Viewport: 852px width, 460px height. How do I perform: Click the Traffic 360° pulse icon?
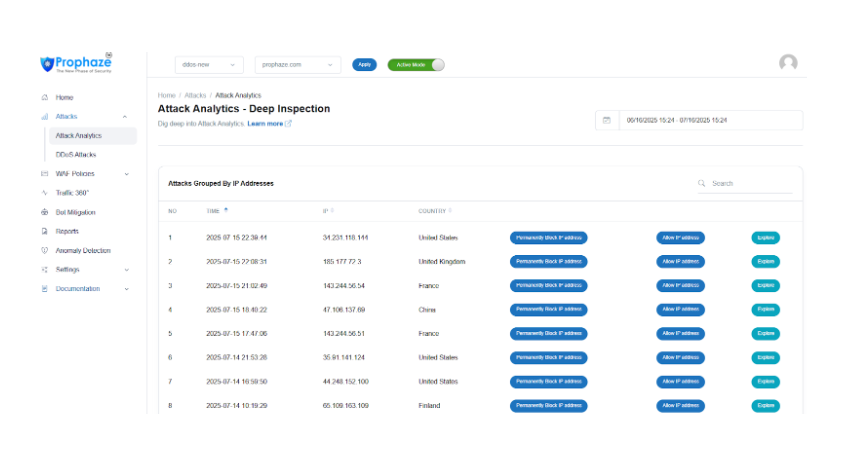45,192
